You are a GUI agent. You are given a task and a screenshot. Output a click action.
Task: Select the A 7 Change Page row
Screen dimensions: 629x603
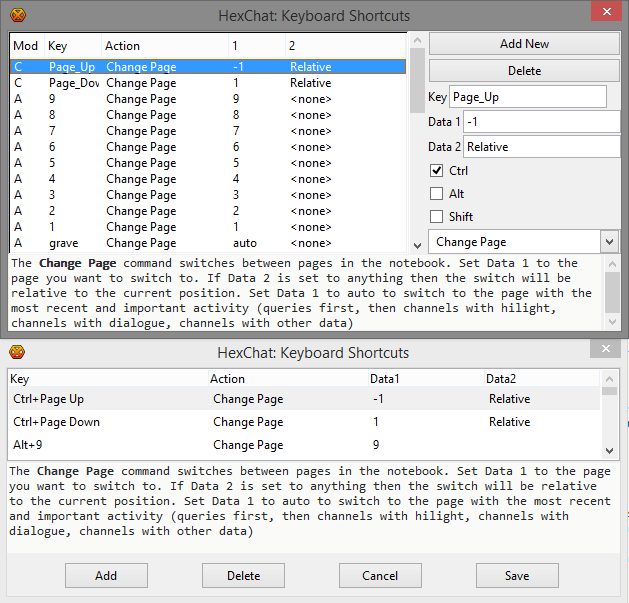208,131
